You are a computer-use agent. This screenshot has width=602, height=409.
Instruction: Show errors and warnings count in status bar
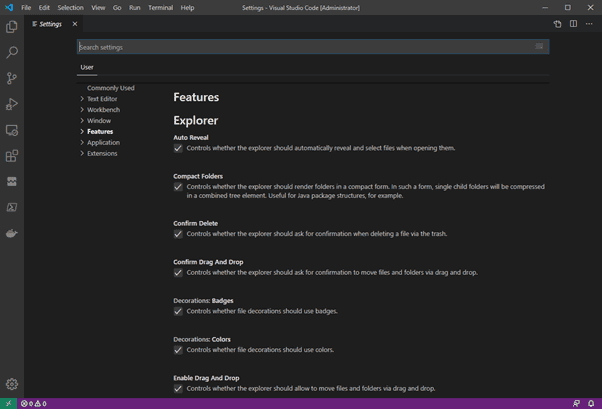34,404
